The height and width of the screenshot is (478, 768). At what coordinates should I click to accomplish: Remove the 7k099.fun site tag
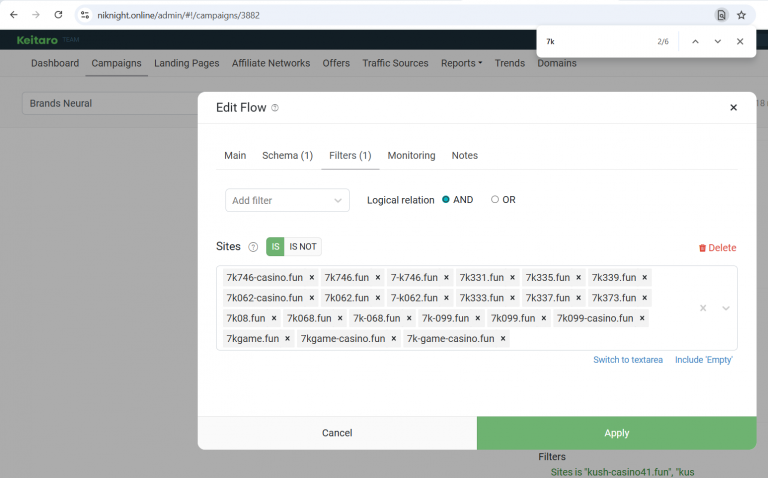pos(544,318)
